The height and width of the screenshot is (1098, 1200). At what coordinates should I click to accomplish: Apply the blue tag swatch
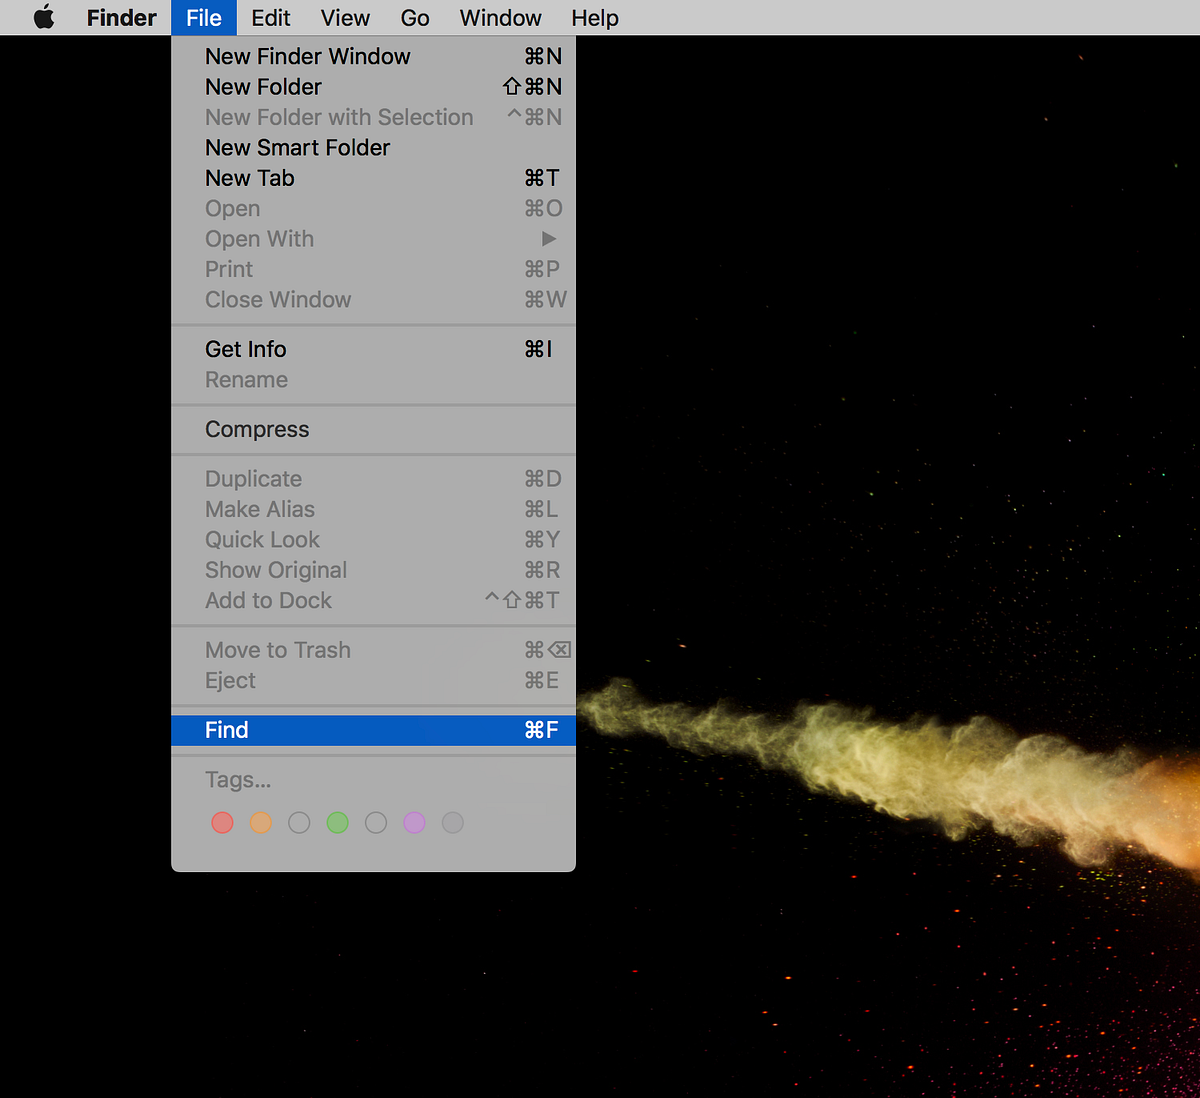click(x=375, y=822)
